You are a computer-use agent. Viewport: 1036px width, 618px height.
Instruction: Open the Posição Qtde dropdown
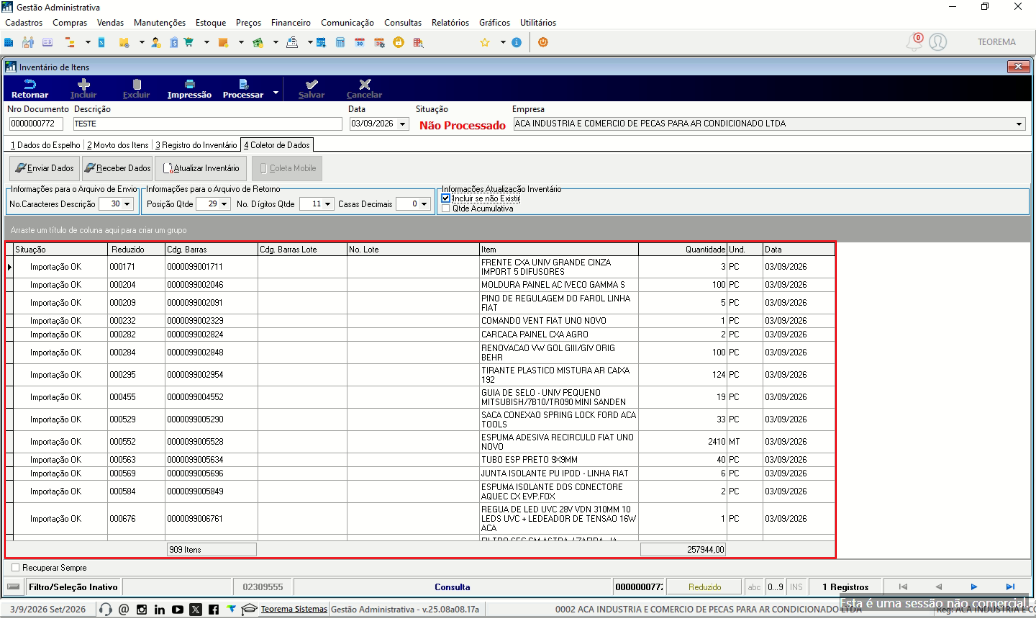coord(225,204)
